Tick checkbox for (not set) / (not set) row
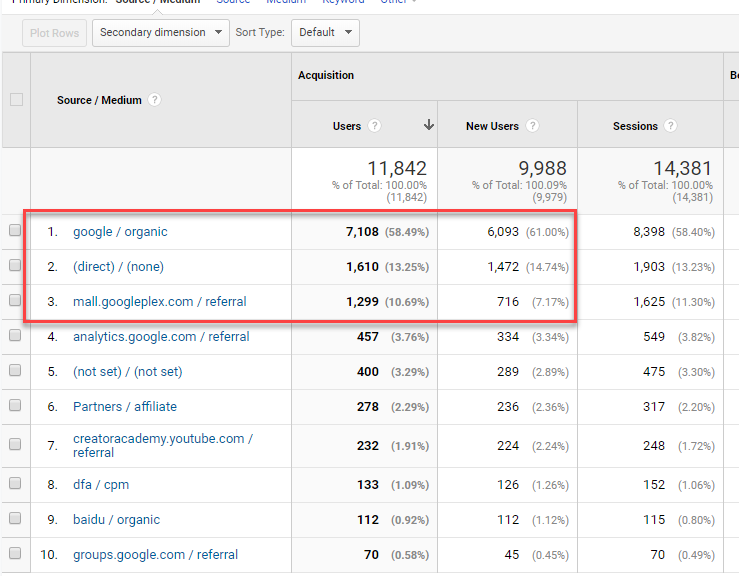 [15, 370]
